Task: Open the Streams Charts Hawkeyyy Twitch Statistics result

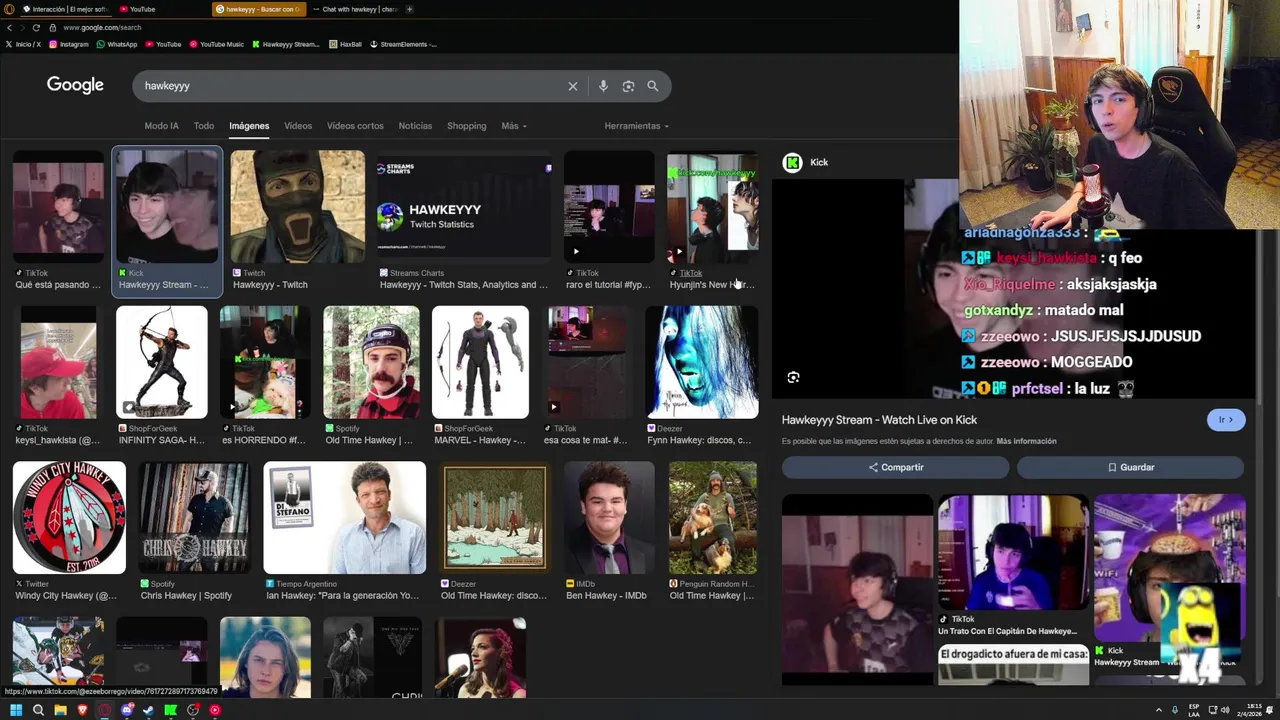Action: click(464, 208)
